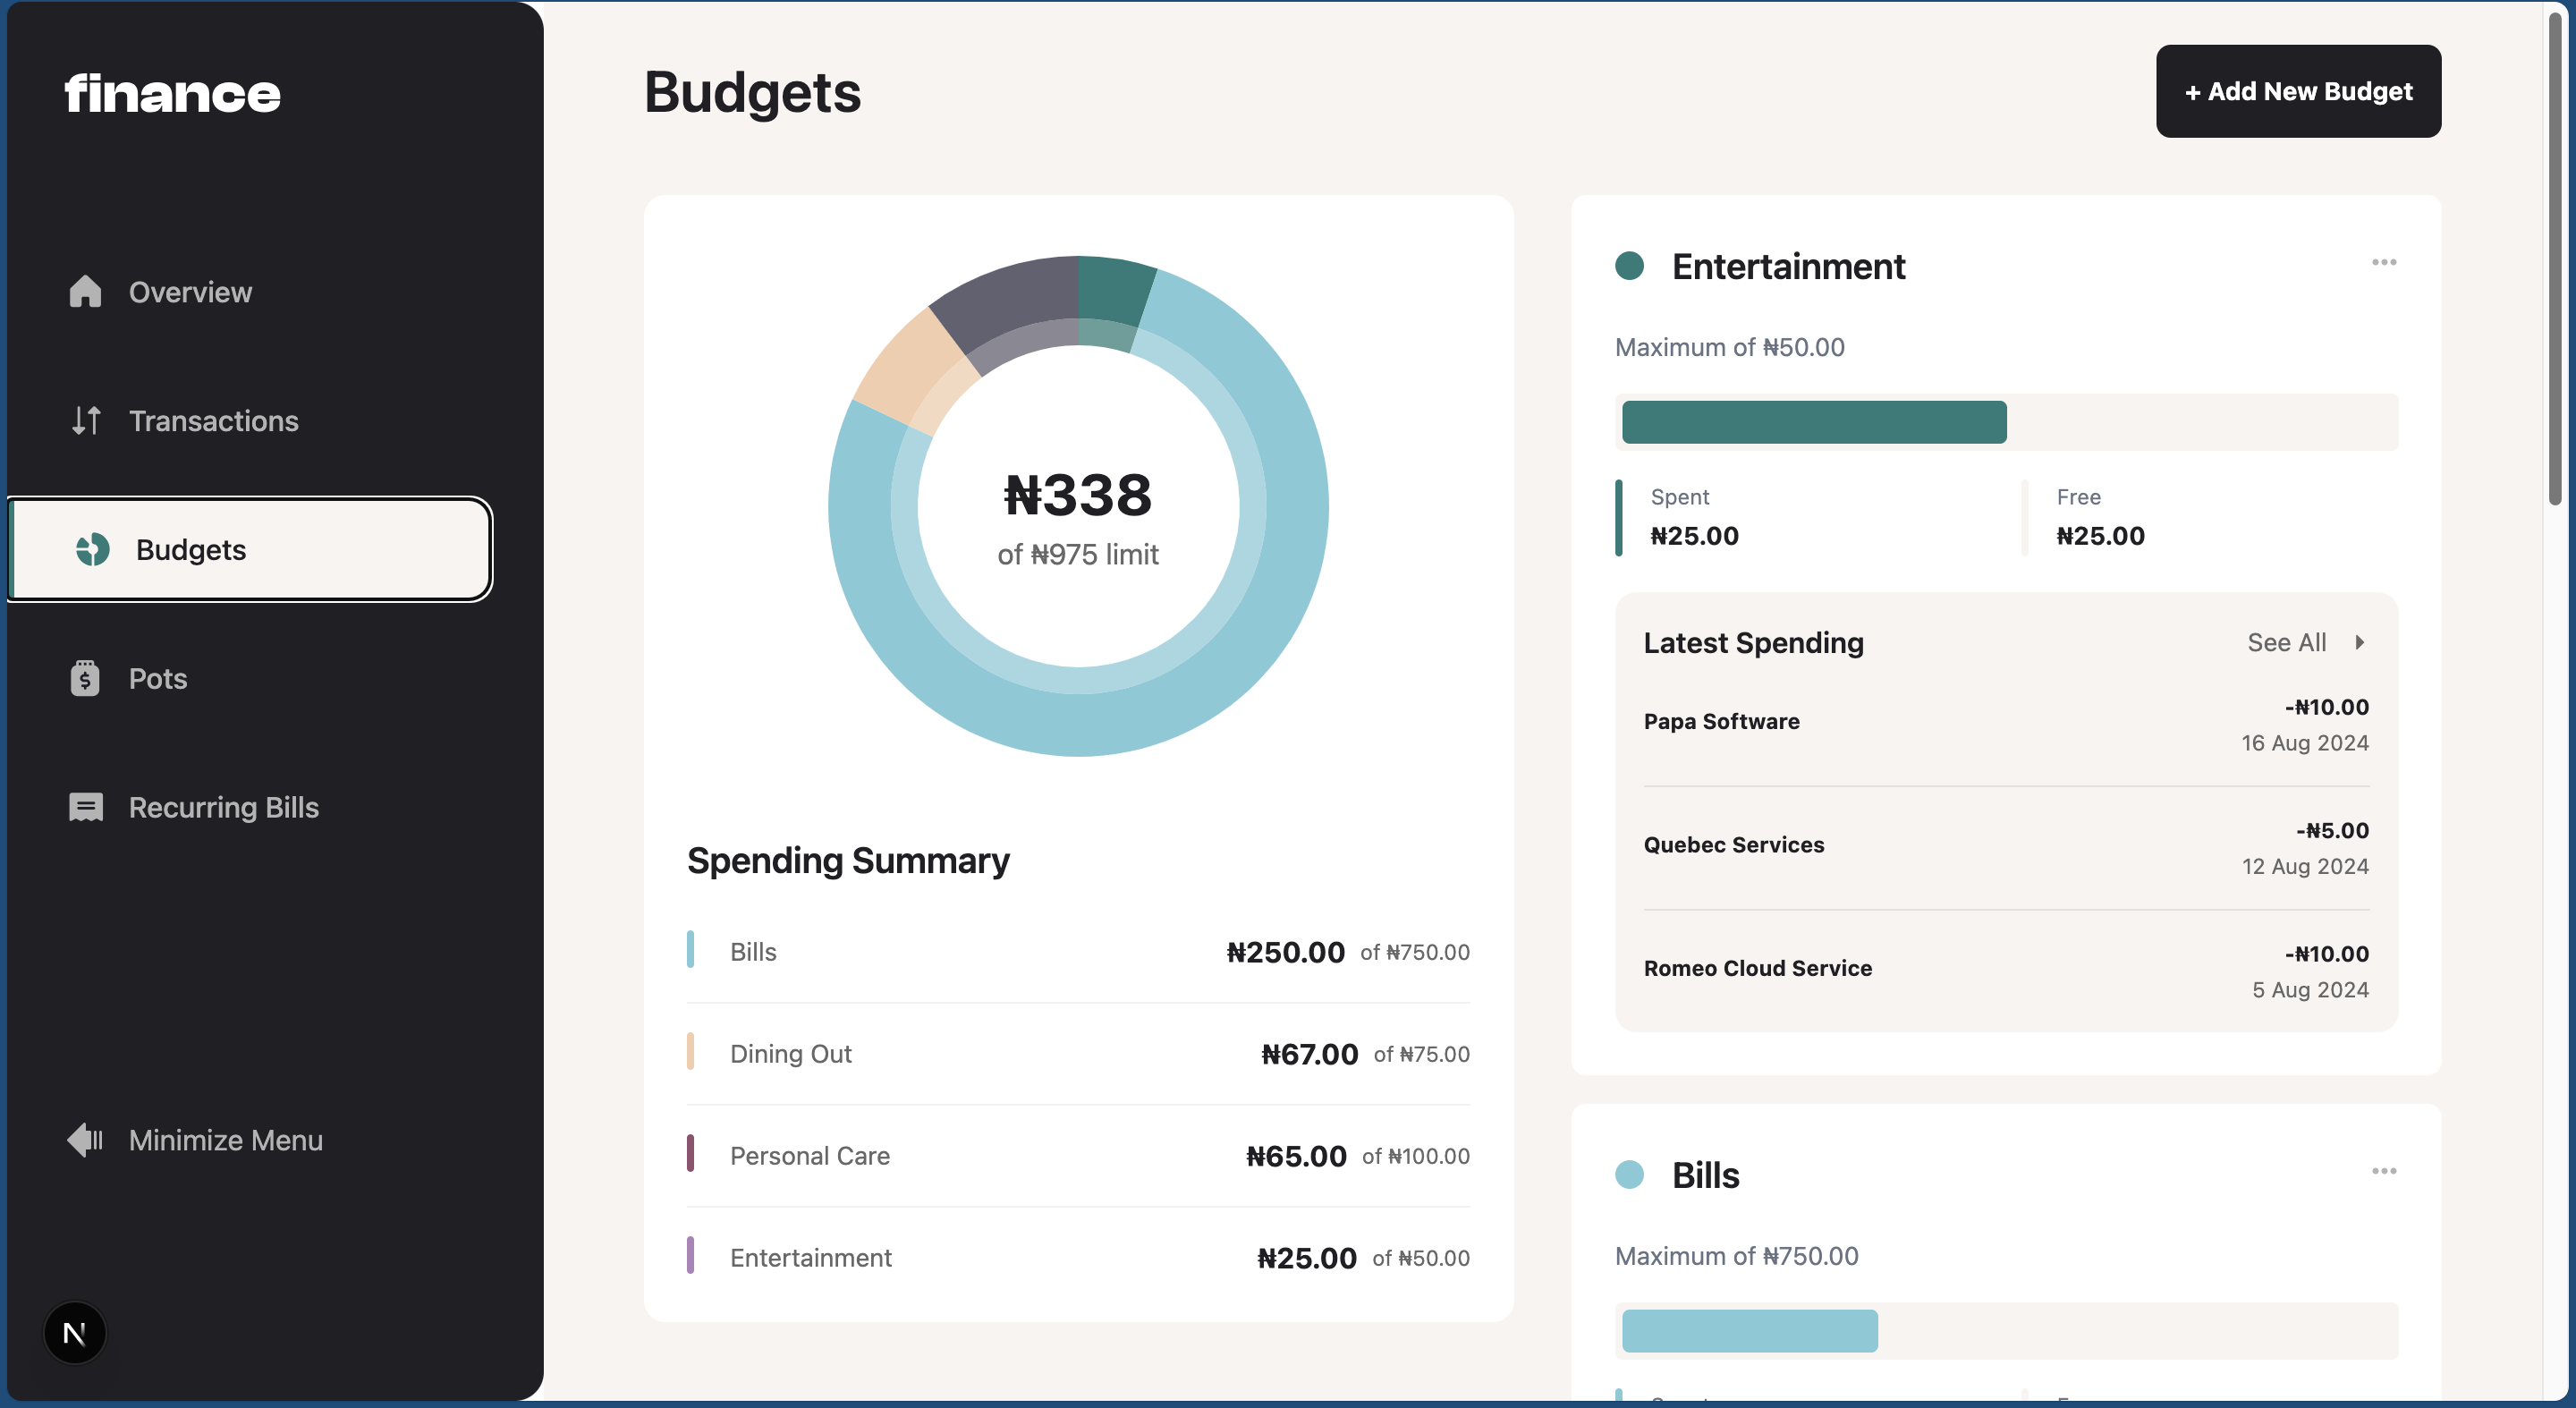The width and height of the screenshot is (2576, 1408).
Task: Click the Minimize Menu arrow icon
Action: coord(85,1140)
